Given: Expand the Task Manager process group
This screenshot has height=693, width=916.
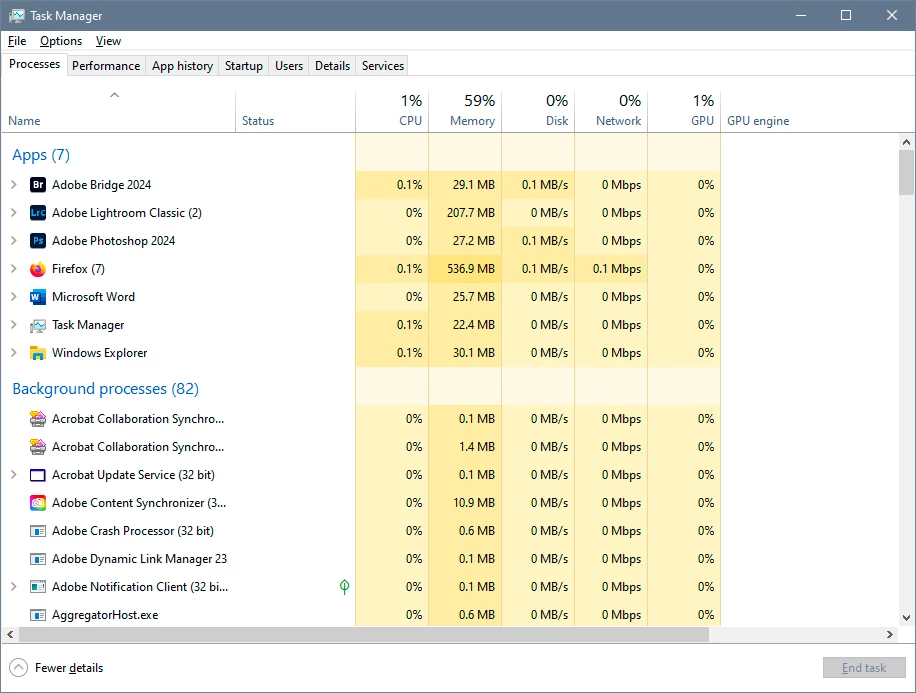Looking at the screenshot, I should coord(14,325).
